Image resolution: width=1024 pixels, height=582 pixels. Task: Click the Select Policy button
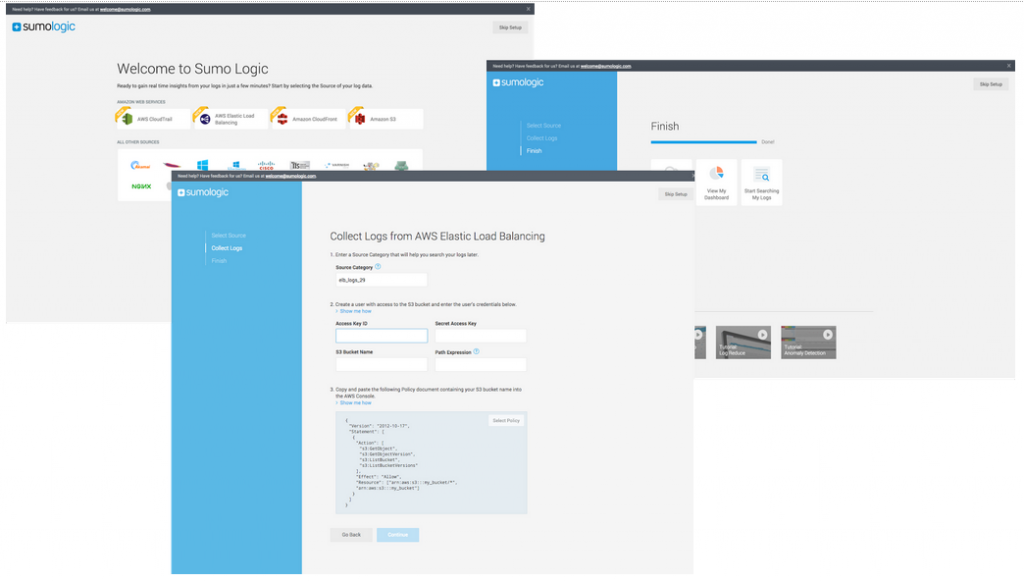[506, 421]
